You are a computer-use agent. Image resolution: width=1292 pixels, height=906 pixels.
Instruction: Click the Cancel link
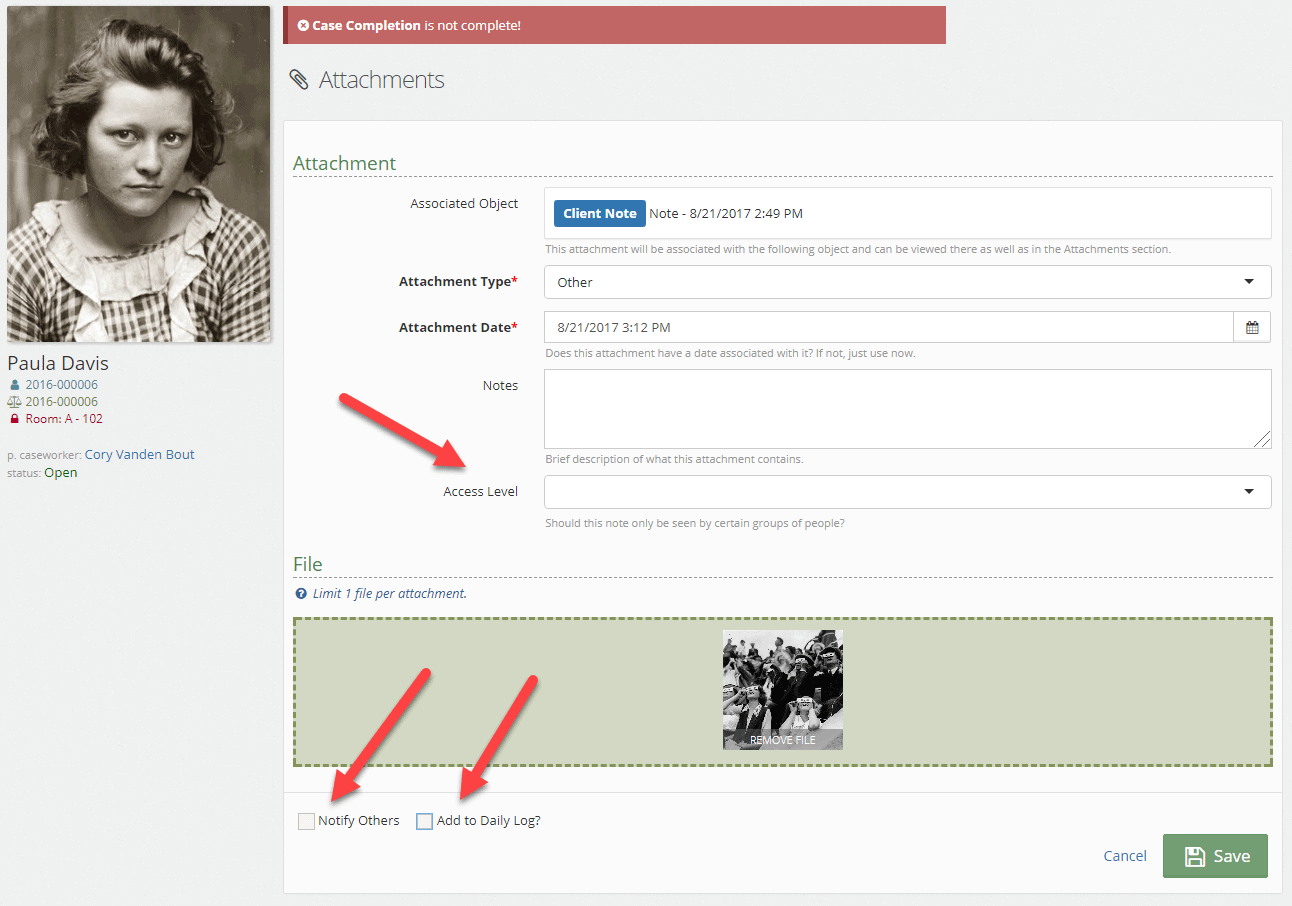pyautogui.click(x=1125, y=856)
